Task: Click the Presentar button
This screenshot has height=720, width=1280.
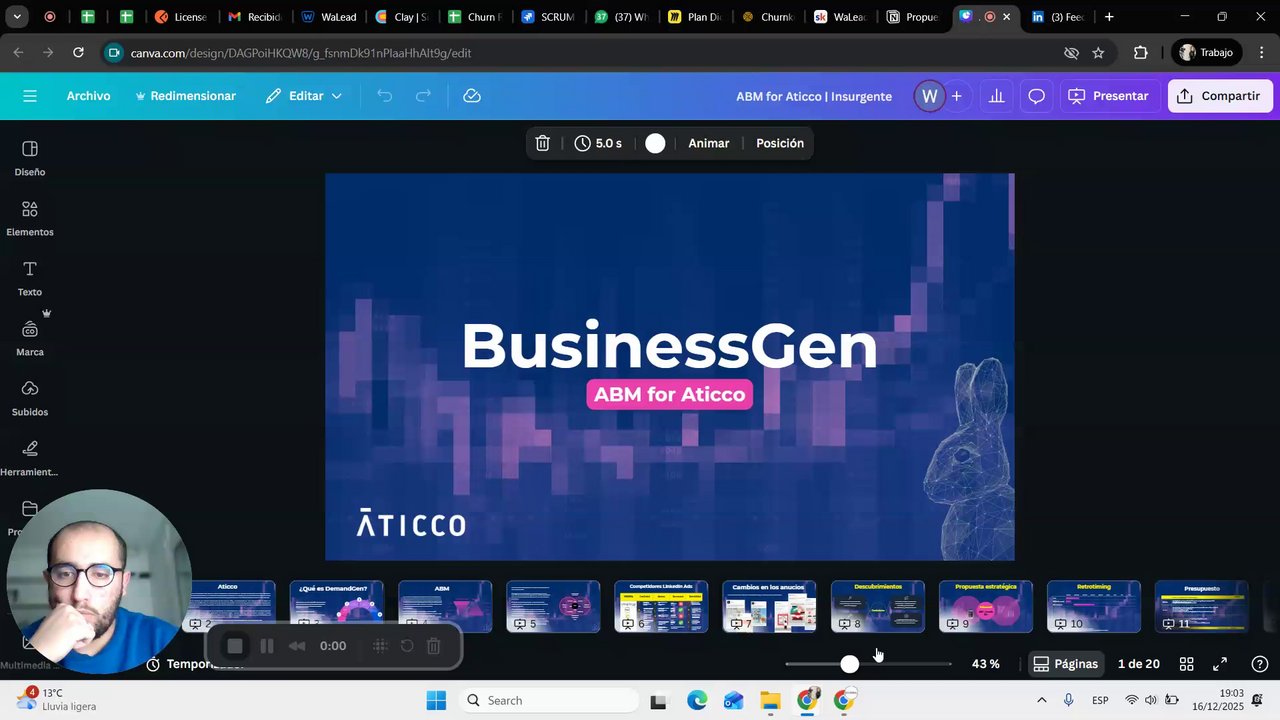Action: [1108, 96]
